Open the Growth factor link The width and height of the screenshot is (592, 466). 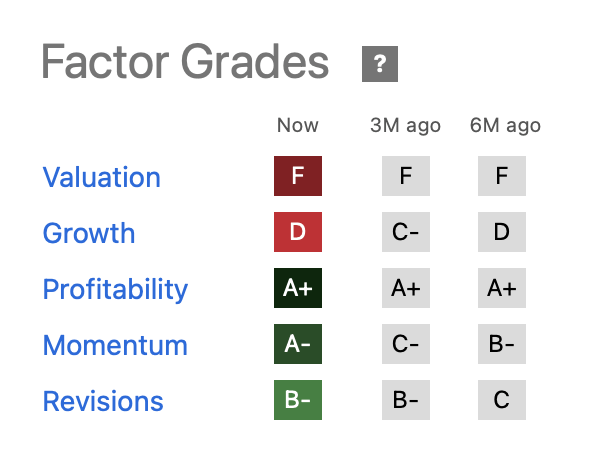[x=89, y=233]
